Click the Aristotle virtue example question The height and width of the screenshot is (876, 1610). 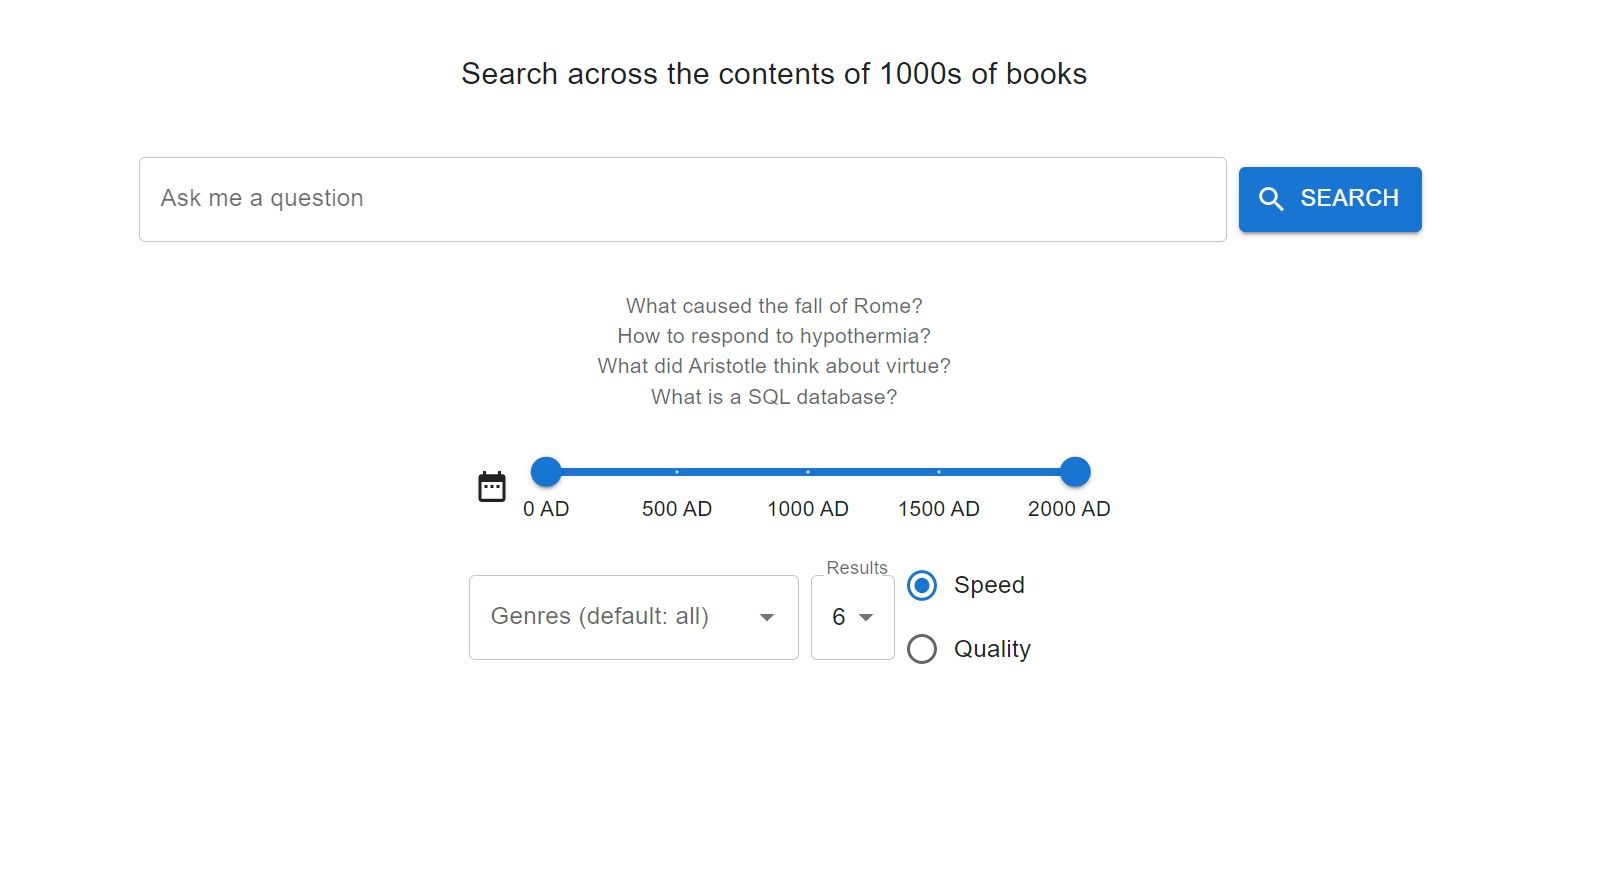(x=773, y=367)
